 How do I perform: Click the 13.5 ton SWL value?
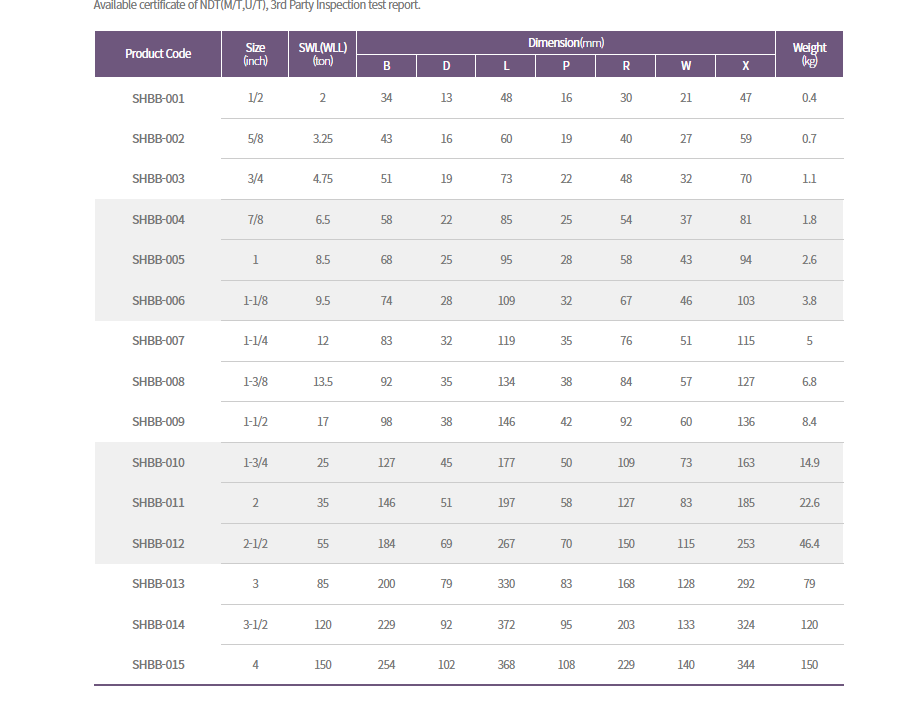coord(322,382)
